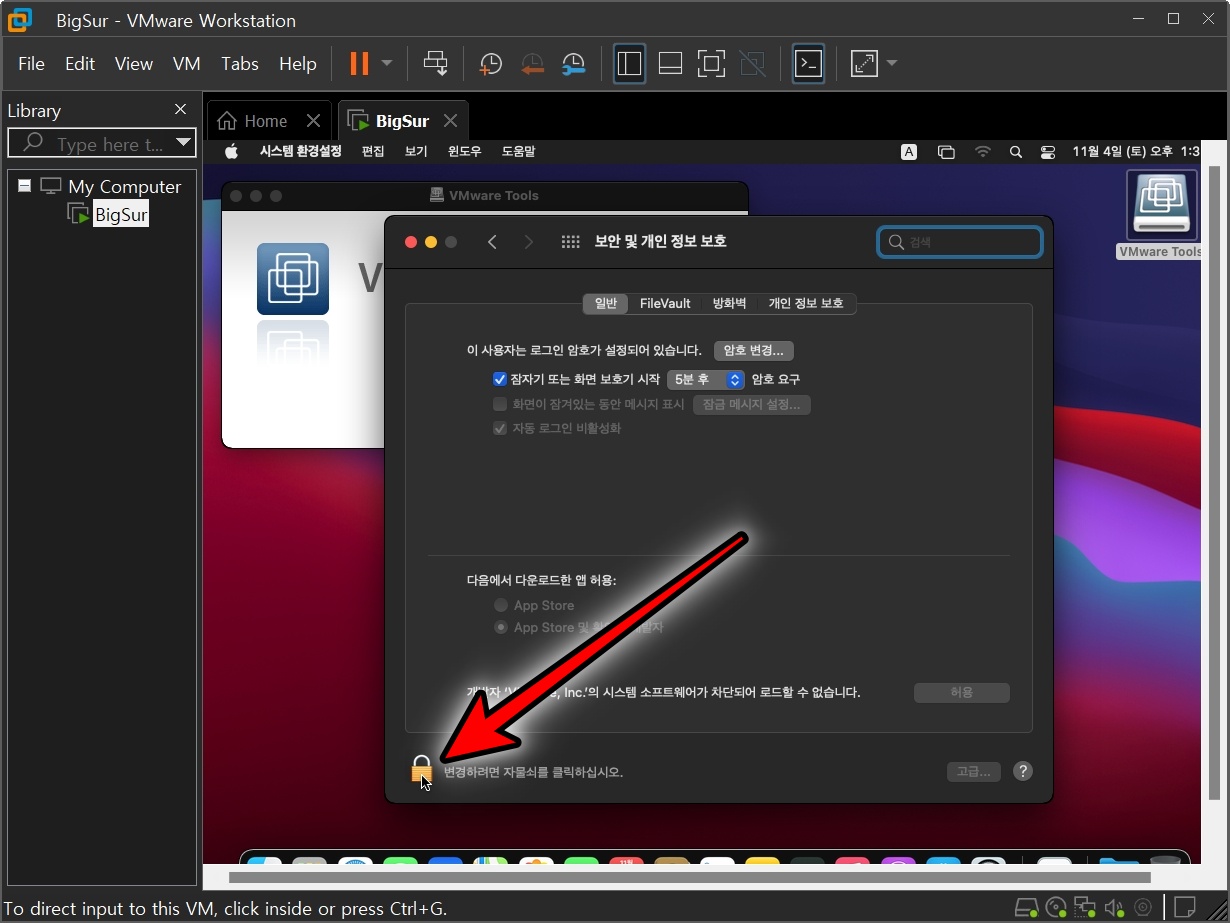Viewport: 1230px width, 923px height.
Task: Select BigSur in the Library tree
Action: click(121, 214)
